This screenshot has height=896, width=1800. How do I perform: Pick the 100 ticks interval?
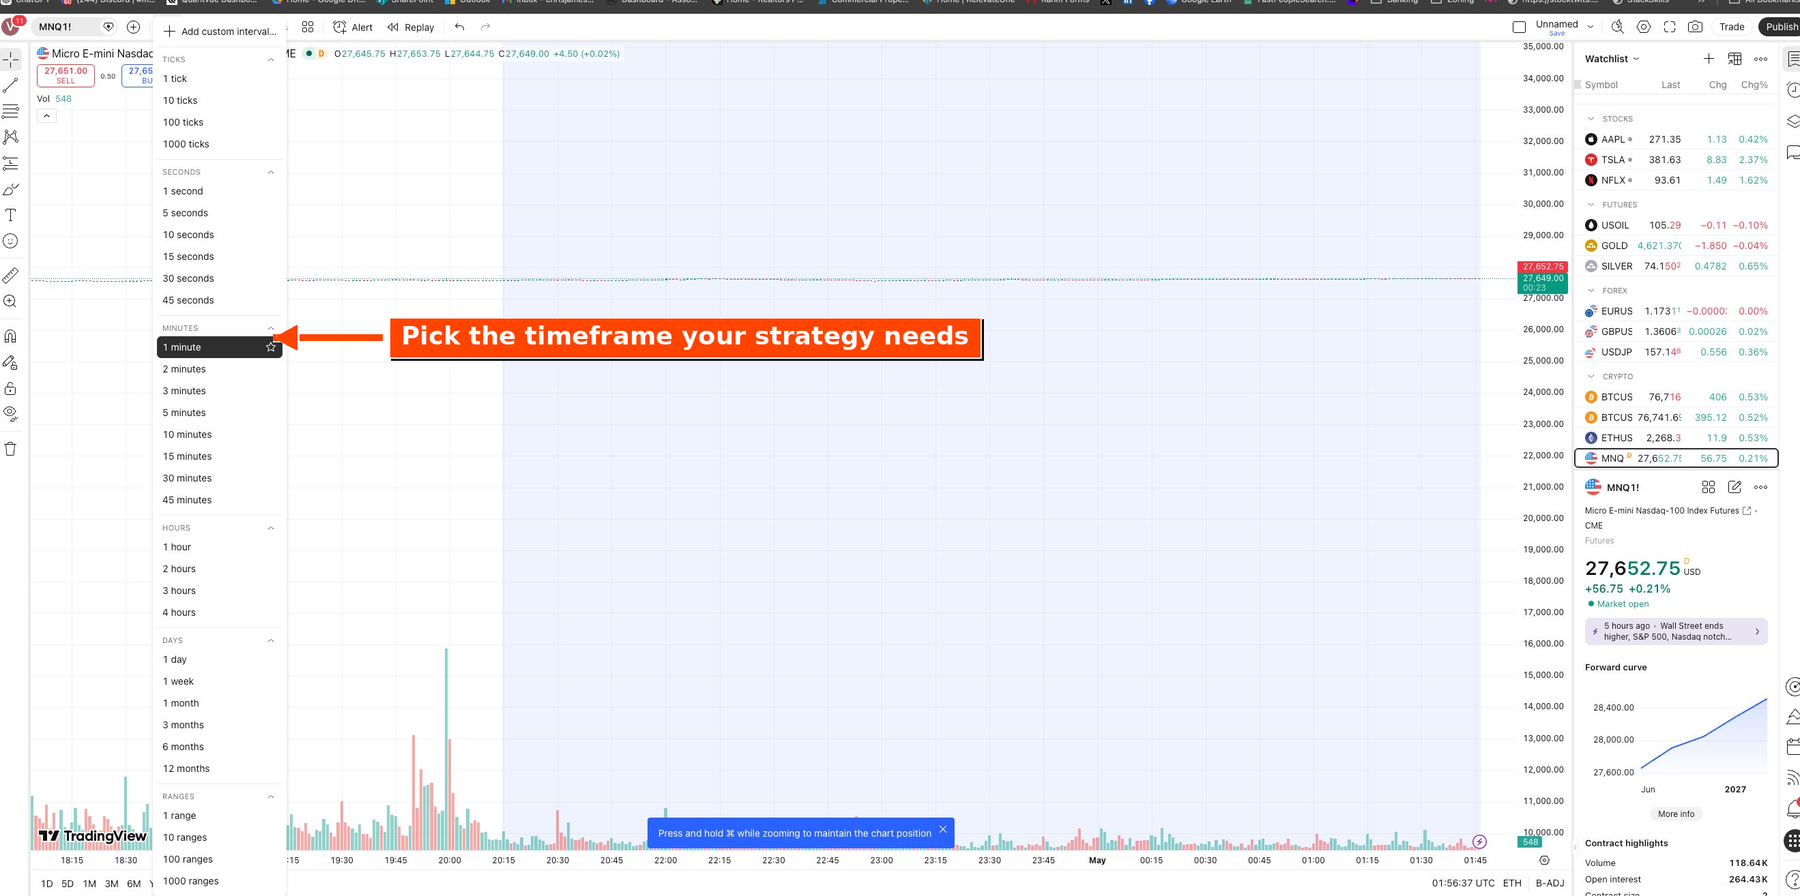click(220, 123)
